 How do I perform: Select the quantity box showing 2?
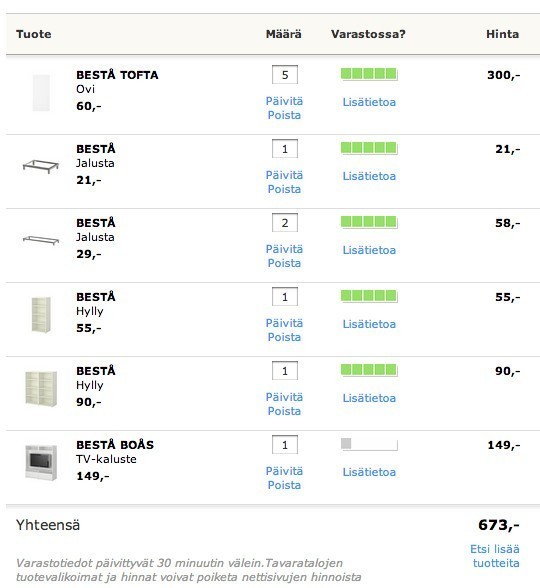tap(285, 223)
